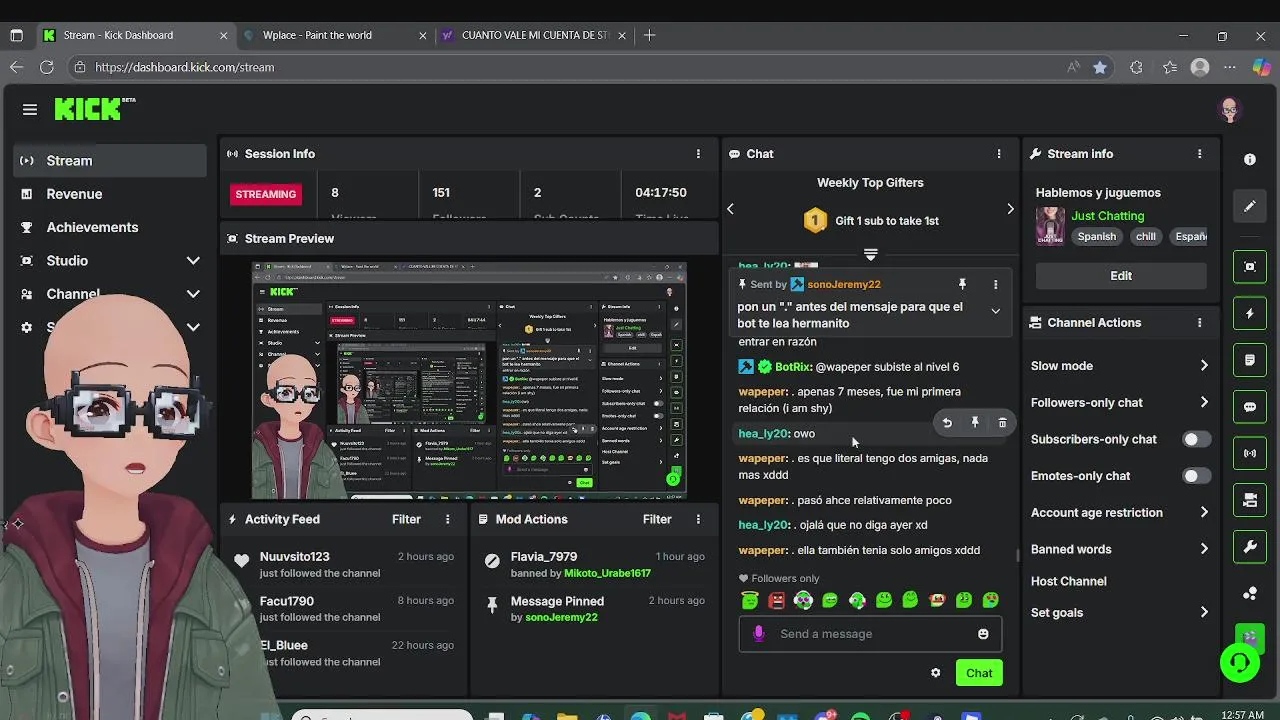This screenshot has height=720, width=1280.
Task: Pin the owo chat message
Action: click(x=975, y=423)
